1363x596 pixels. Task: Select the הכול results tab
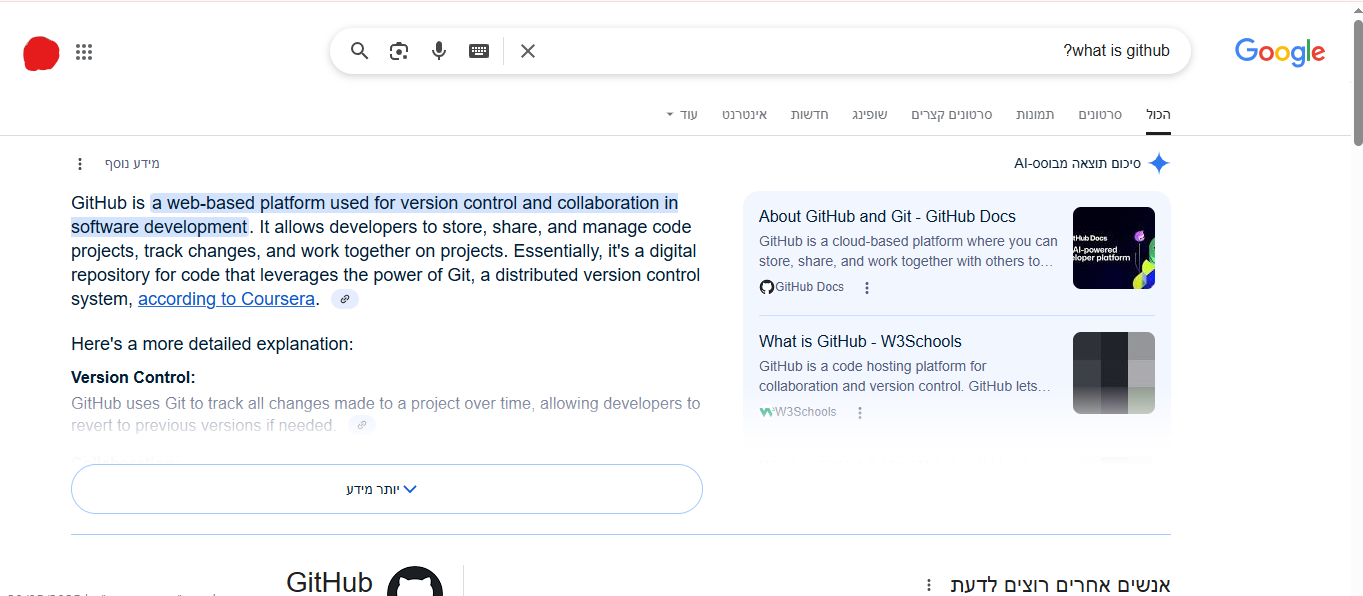(1158, 115)
